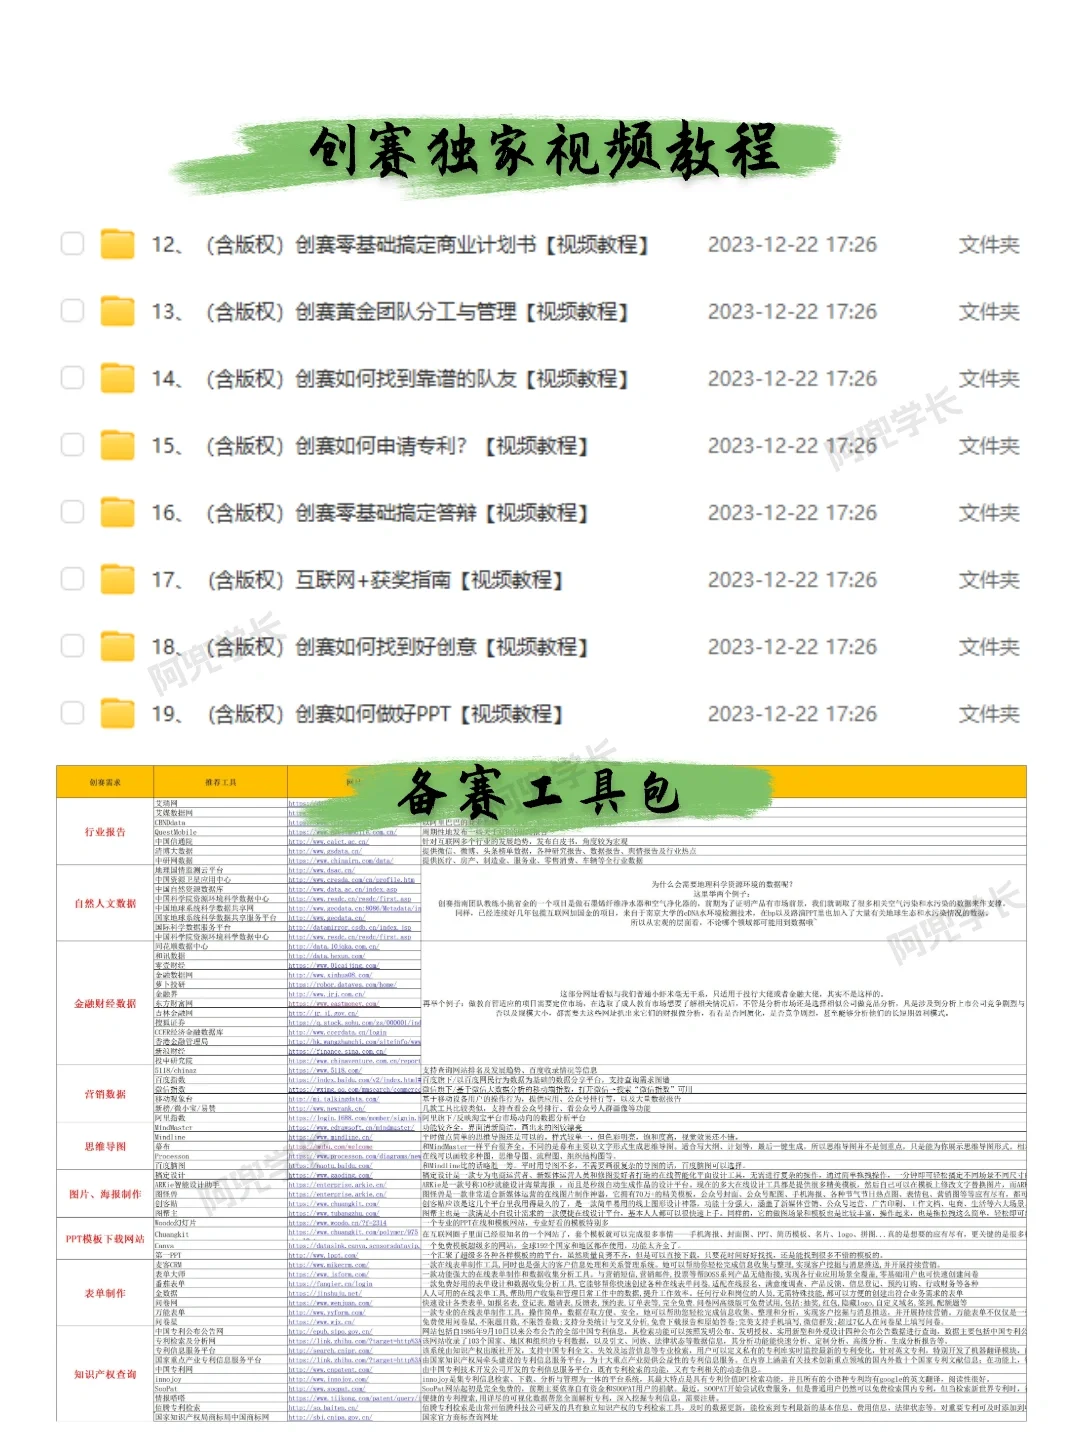This screenshot has width=1080, height=1440.
Task: Follow the http://www.soopat.com/ link
Action: click(326, 1389)
